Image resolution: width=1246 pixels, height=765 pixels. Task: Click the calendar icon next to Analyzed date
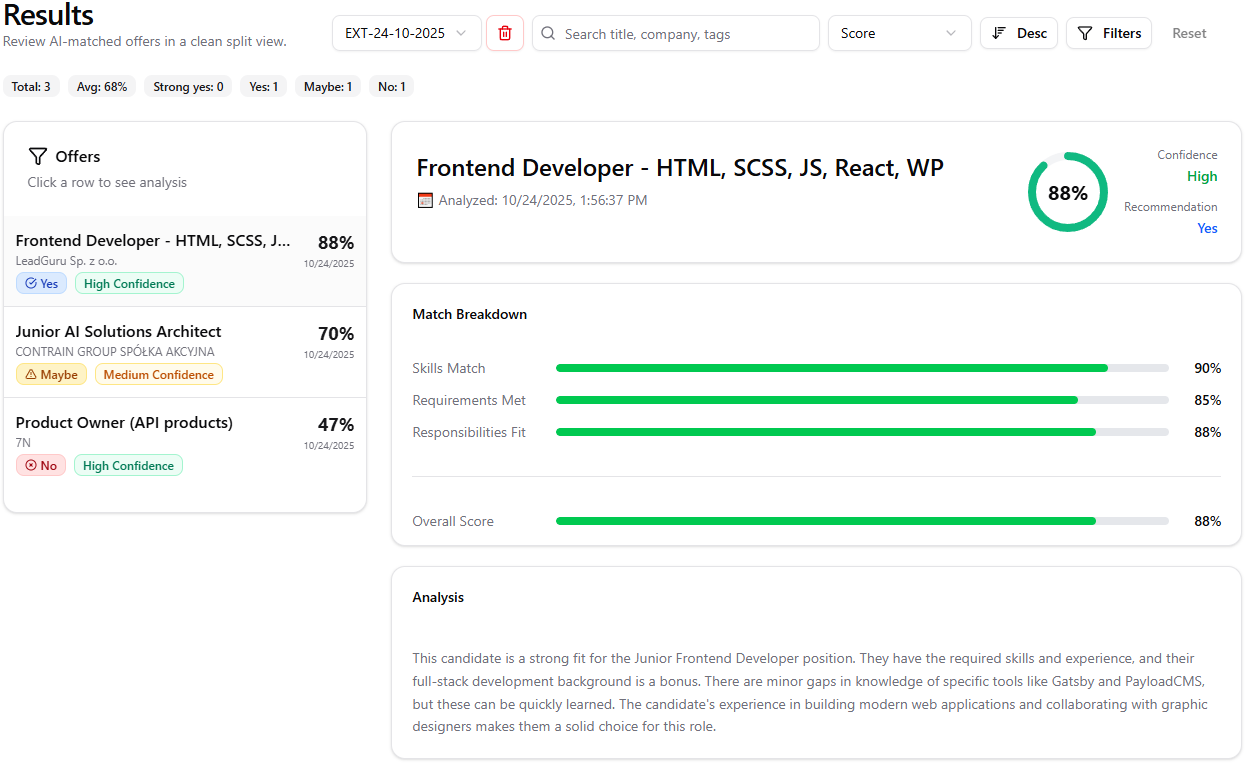coord(425,200)
